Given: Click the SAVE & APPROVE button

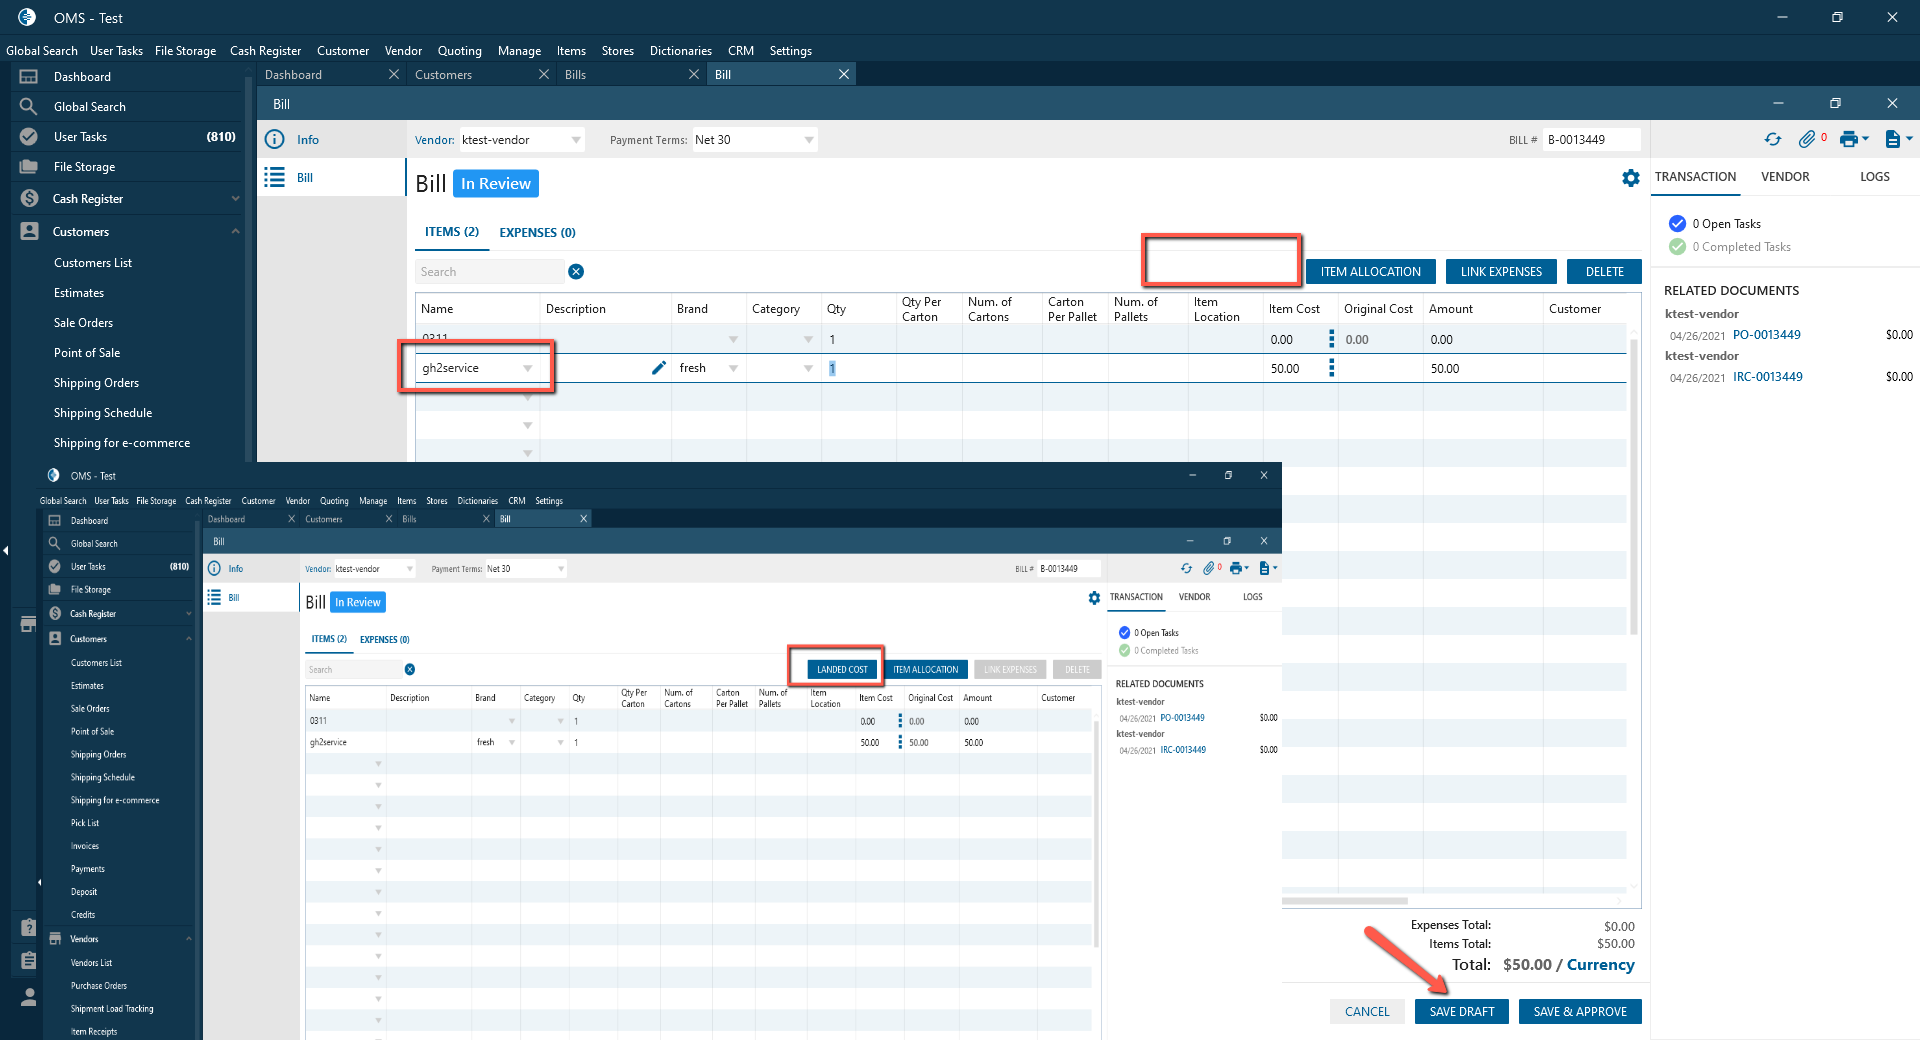Looking at the screenshot, I should (1580, 1012).
